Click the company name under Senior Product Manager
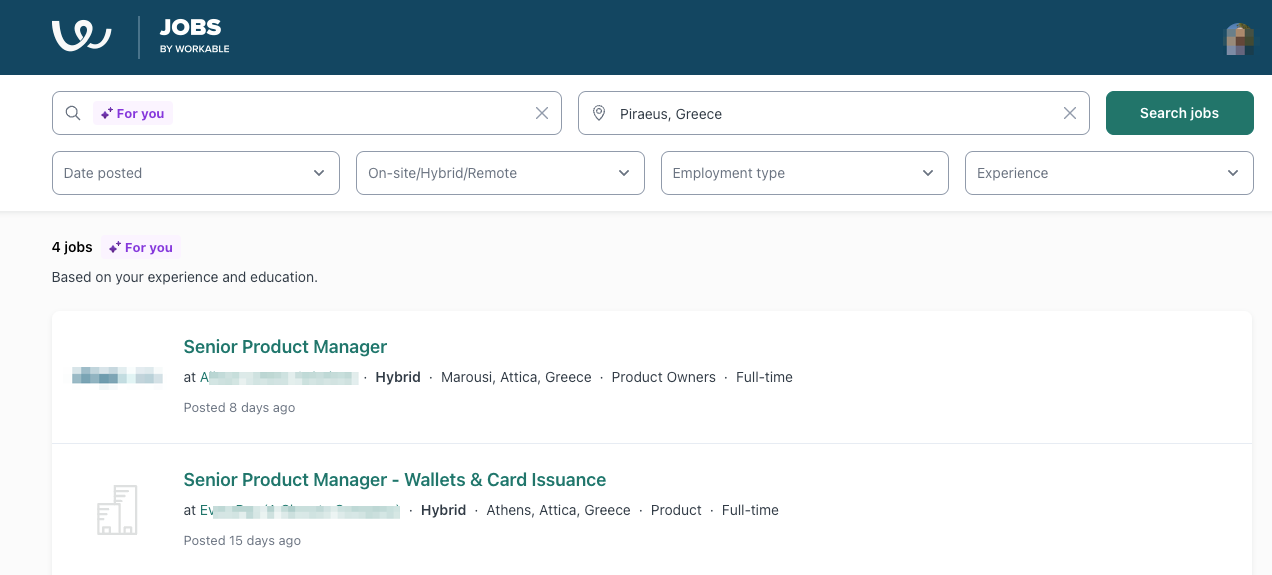1272x575 pixels. click(280, 377)
